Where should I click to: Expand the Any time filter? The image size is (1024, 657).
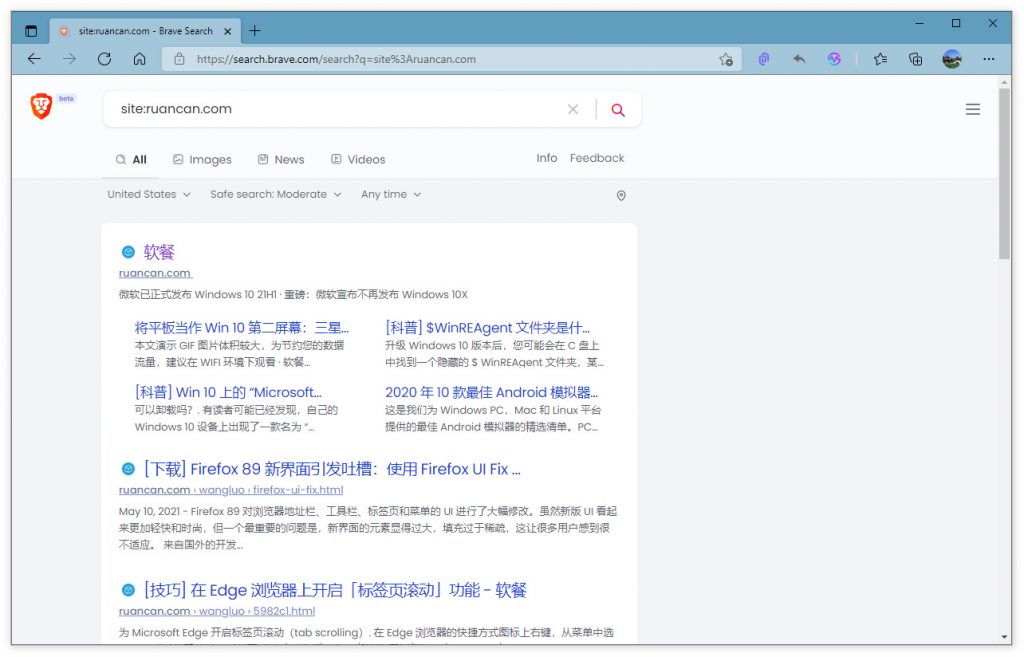tap(391, 194)
